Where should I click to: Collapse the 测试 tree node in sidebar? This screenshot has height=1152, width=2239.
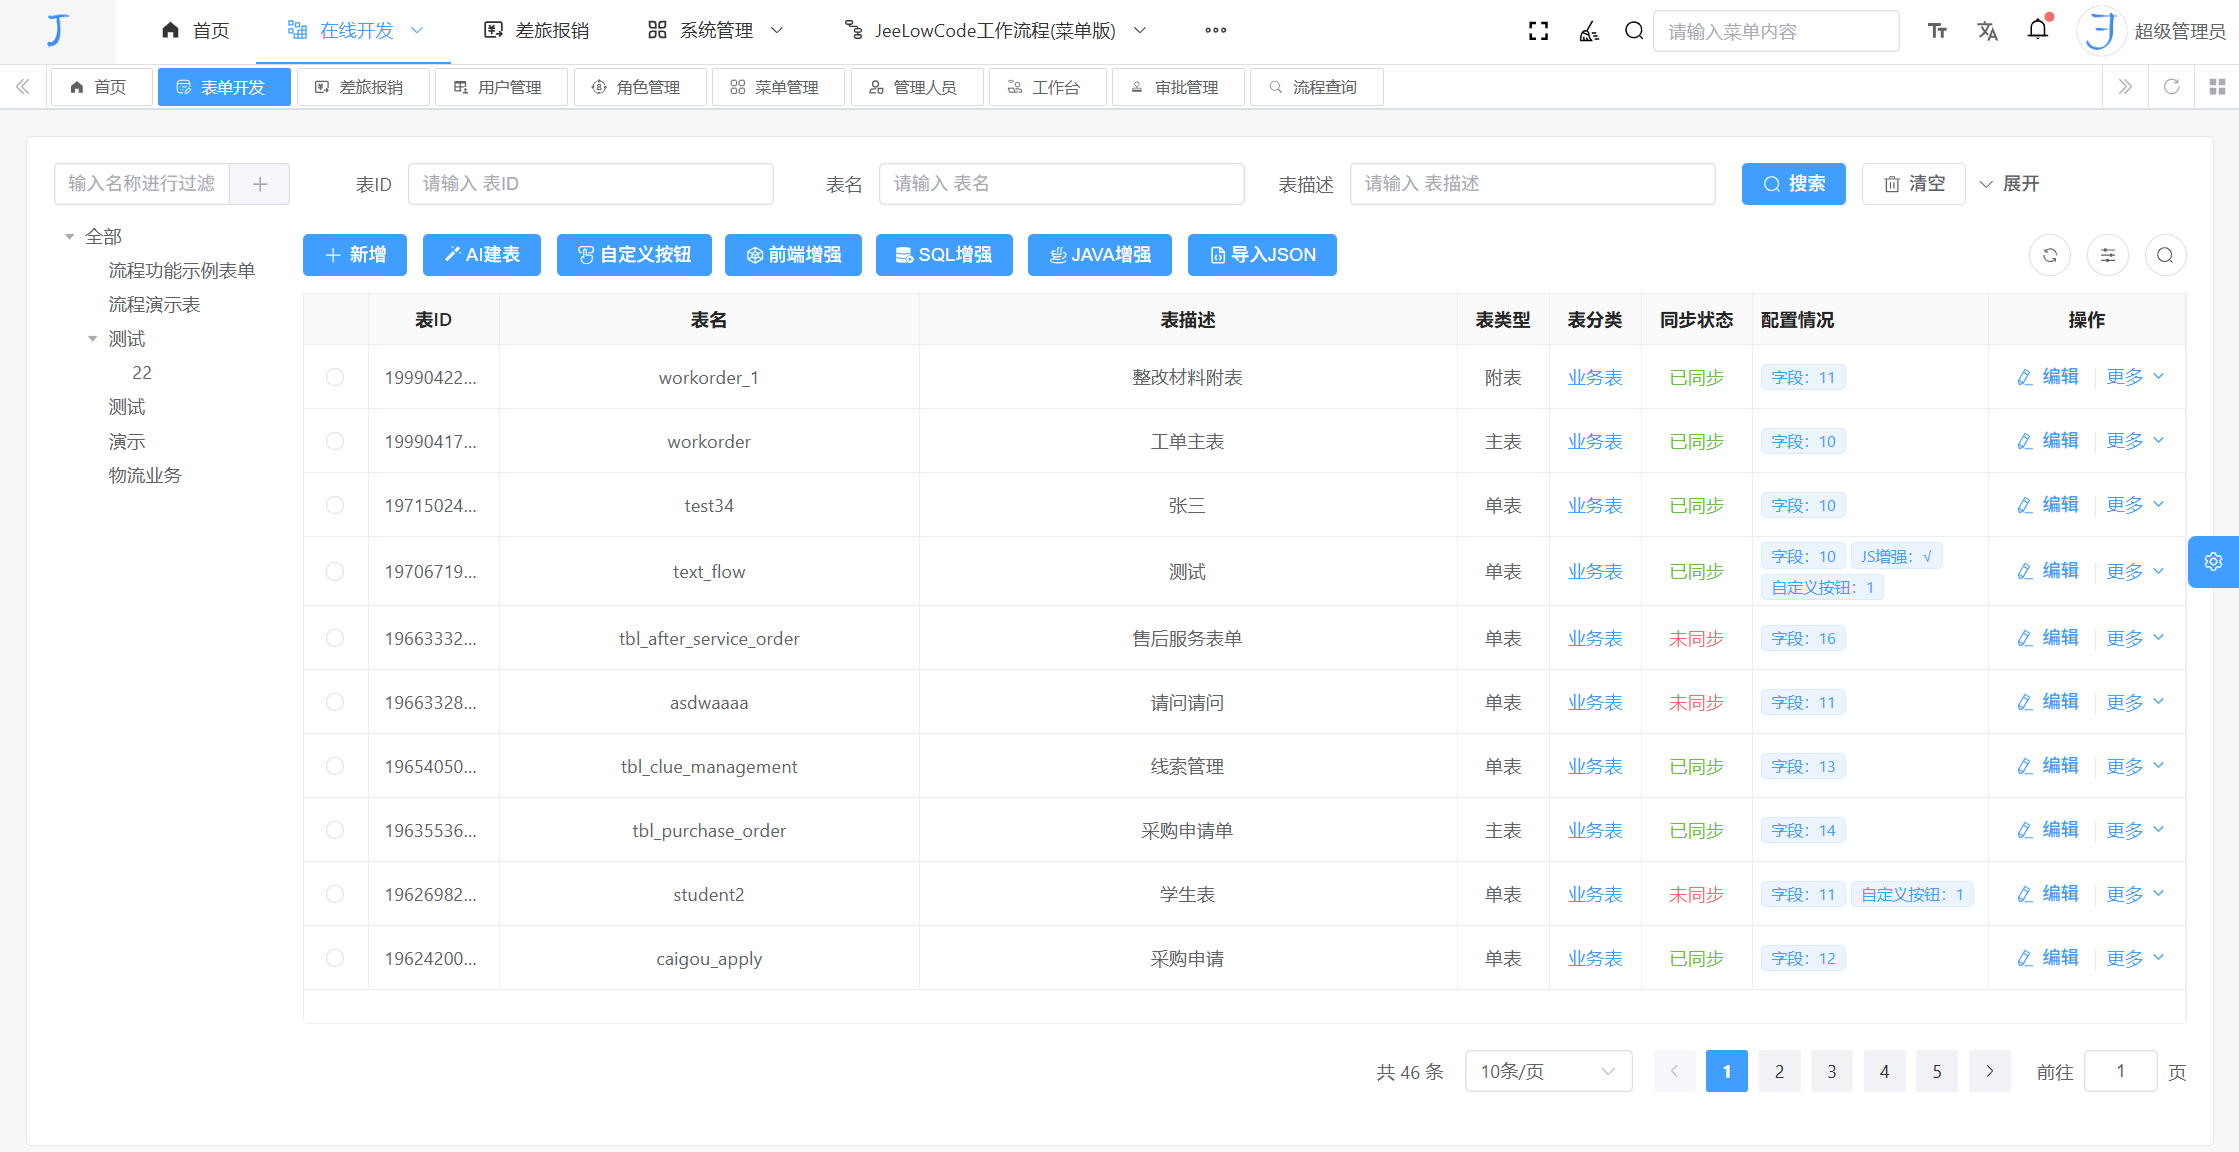point(93,338)
